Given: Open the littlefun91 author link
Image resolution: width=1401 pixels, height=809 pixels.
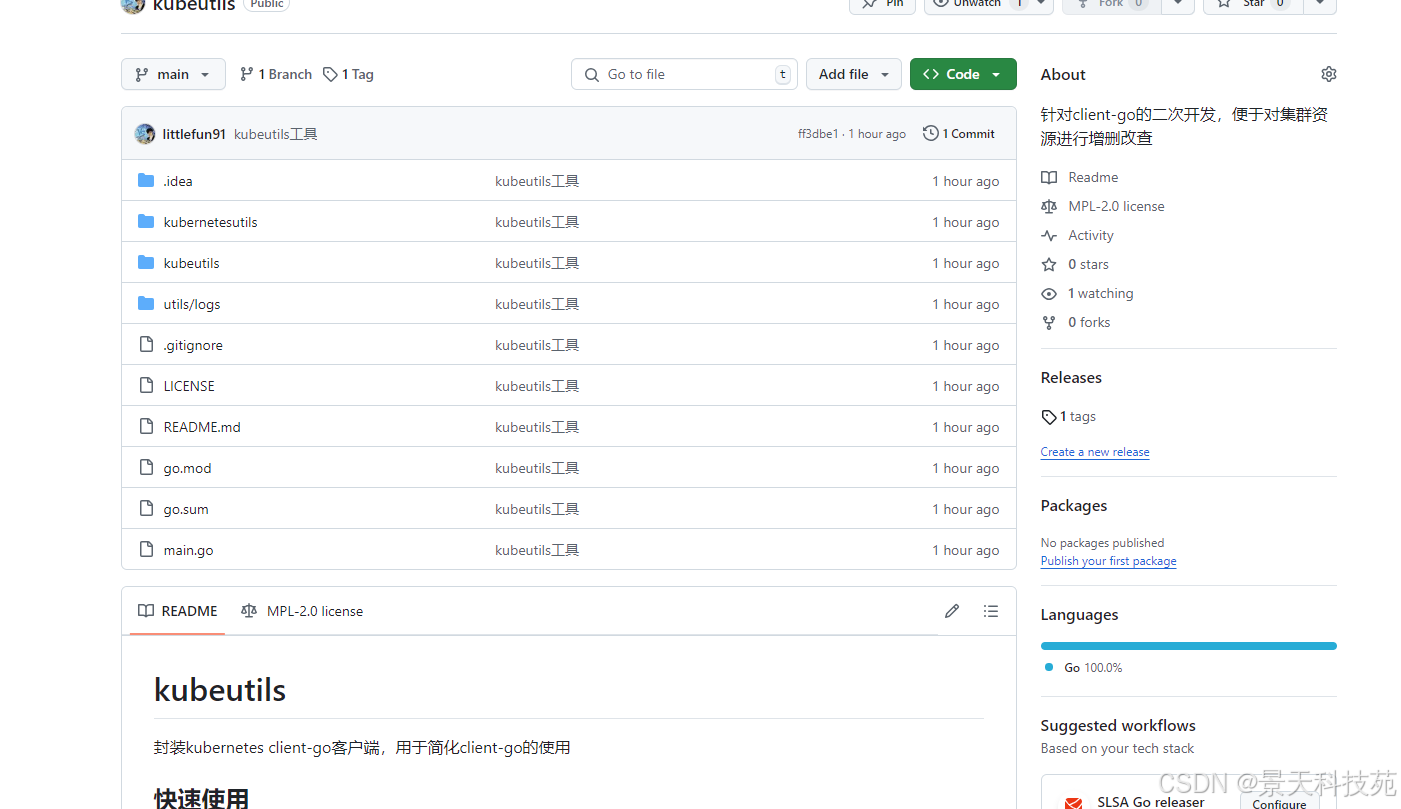Looking at the screenshot, I should pyautogui.click(x=194, y=134).
